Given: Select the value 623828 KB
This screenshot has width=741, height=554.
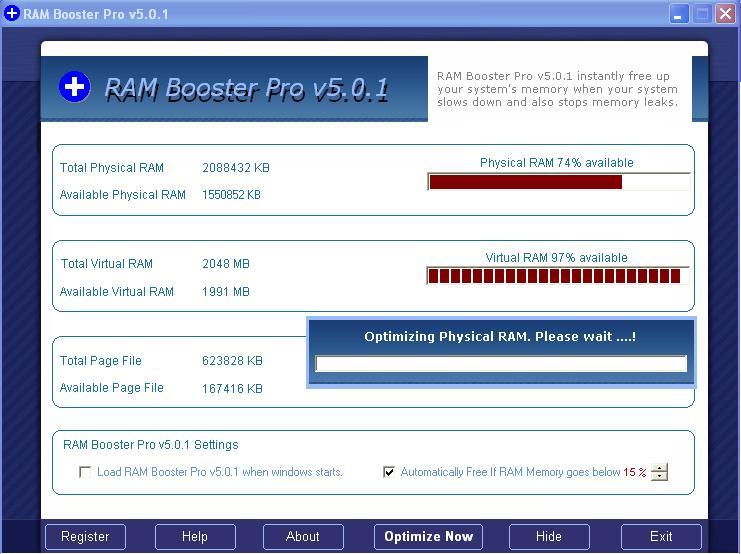Looking at the screenshot, I should point(232,361).
